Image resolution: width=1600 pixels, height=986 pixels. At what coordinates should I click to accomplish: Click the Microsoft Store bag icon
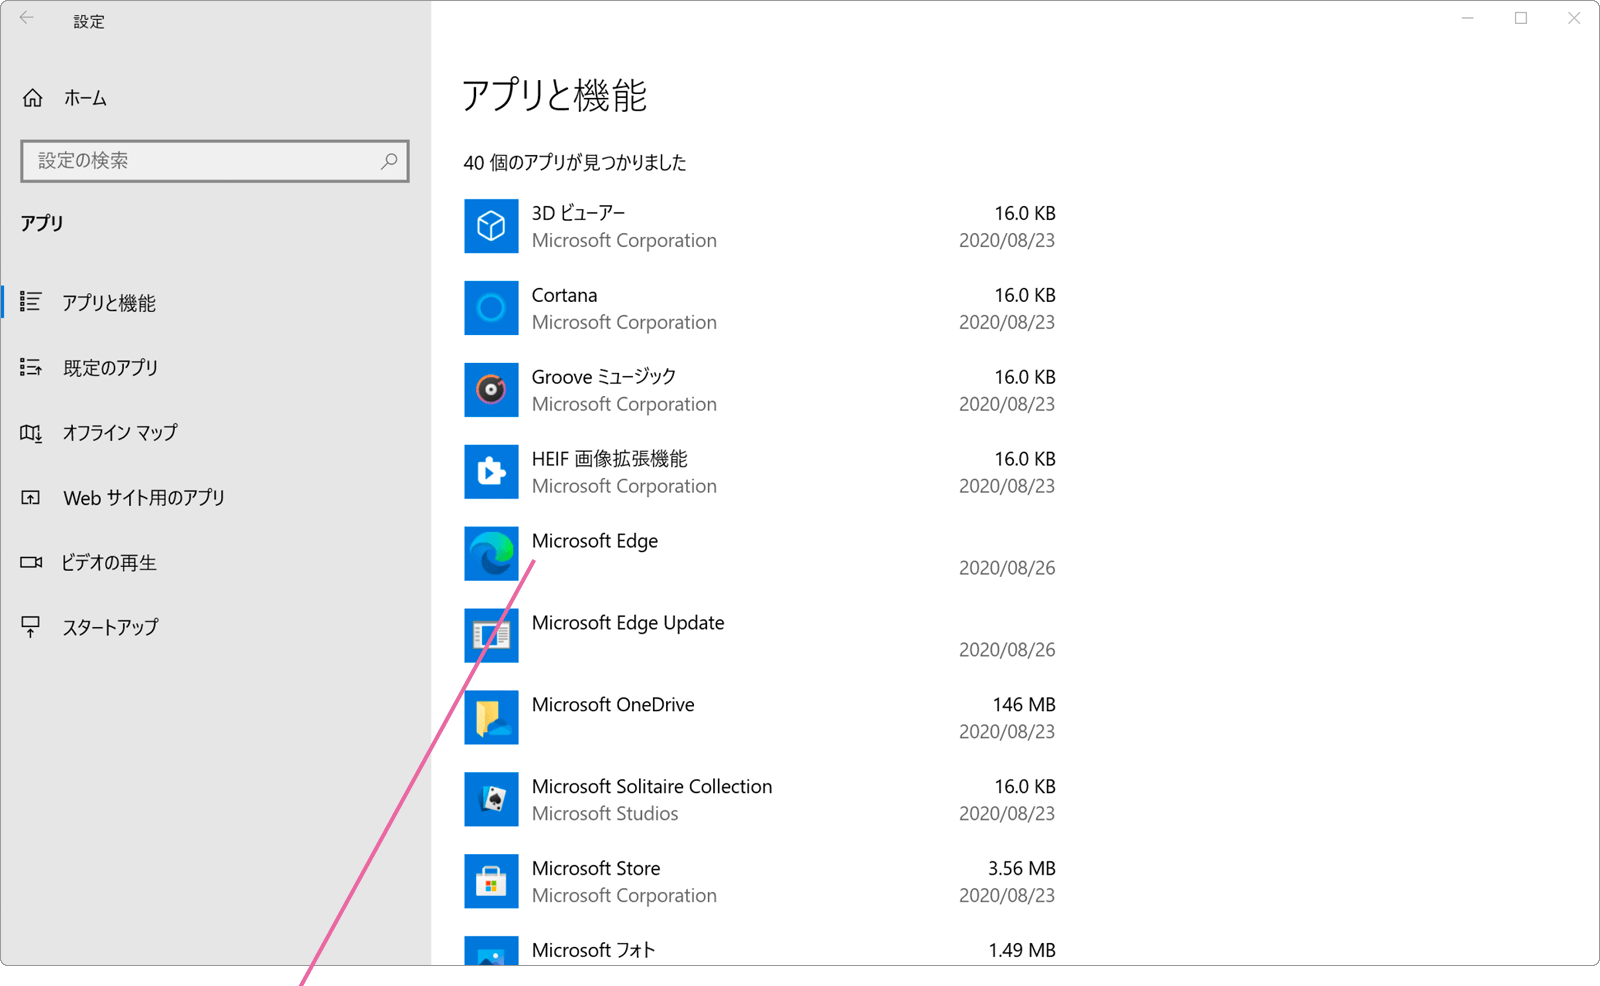[491, 882]
